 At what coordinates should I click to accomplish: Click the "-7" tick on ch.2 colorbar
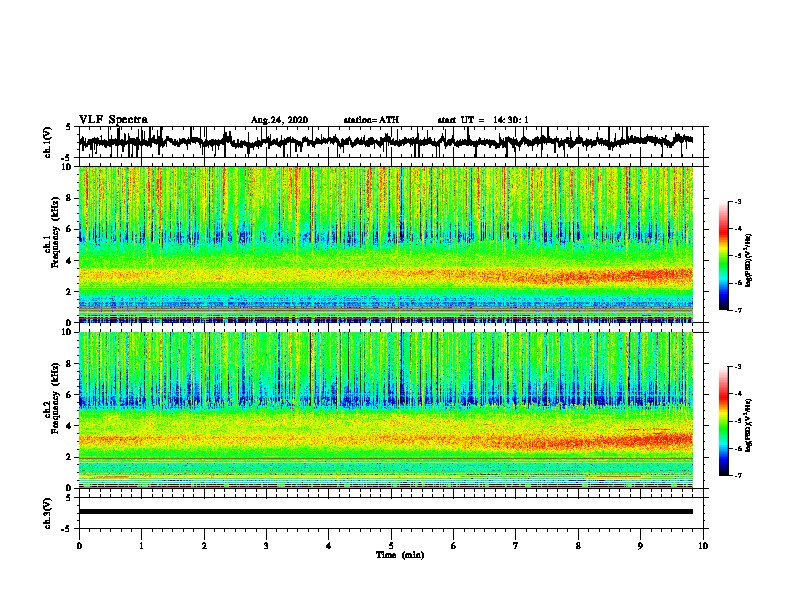[738, 475]
